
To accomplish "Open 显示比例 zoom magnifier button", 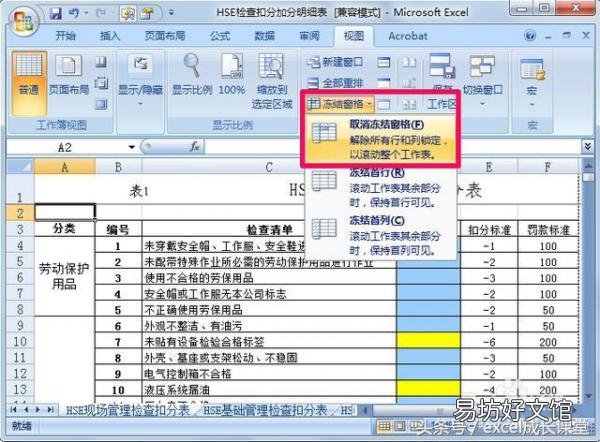I will click(192, 76).
